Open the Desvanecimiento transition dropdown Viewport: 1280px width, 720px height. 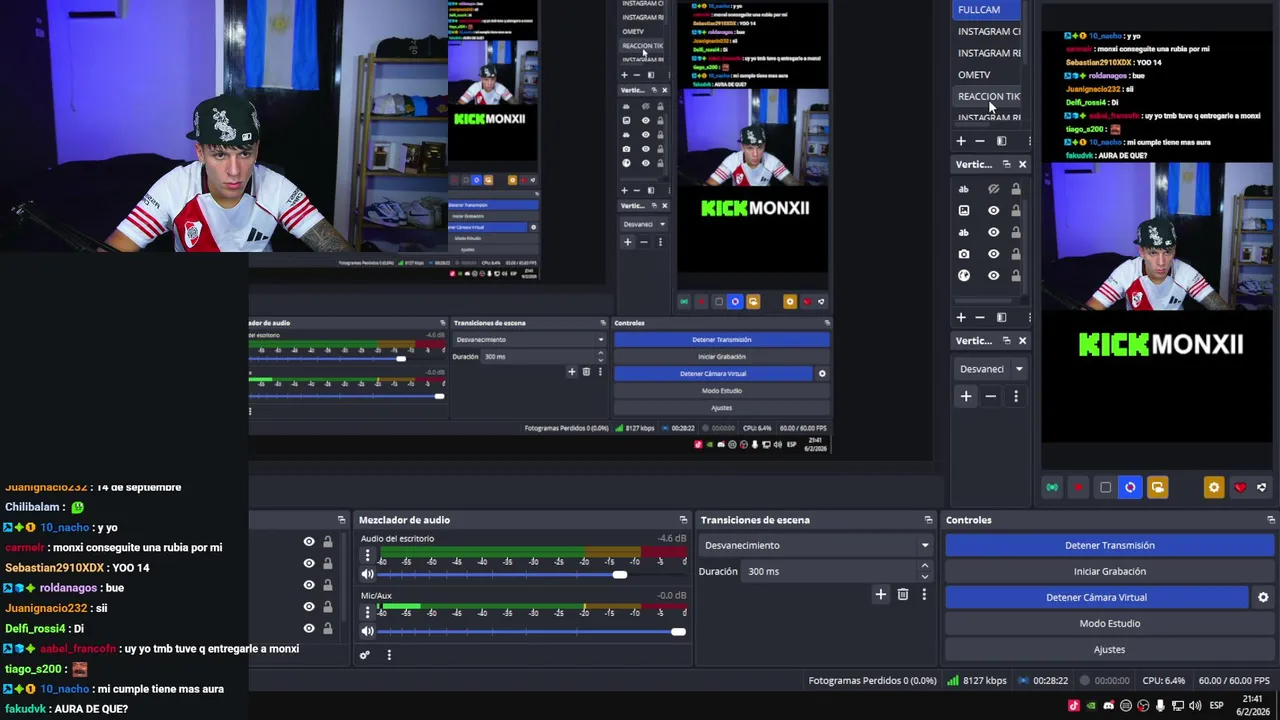(x=815, y=545)
